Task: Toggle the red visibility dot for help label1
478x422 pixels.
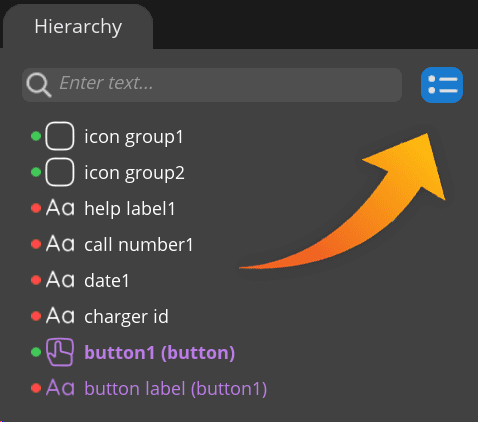Action: 36,208
